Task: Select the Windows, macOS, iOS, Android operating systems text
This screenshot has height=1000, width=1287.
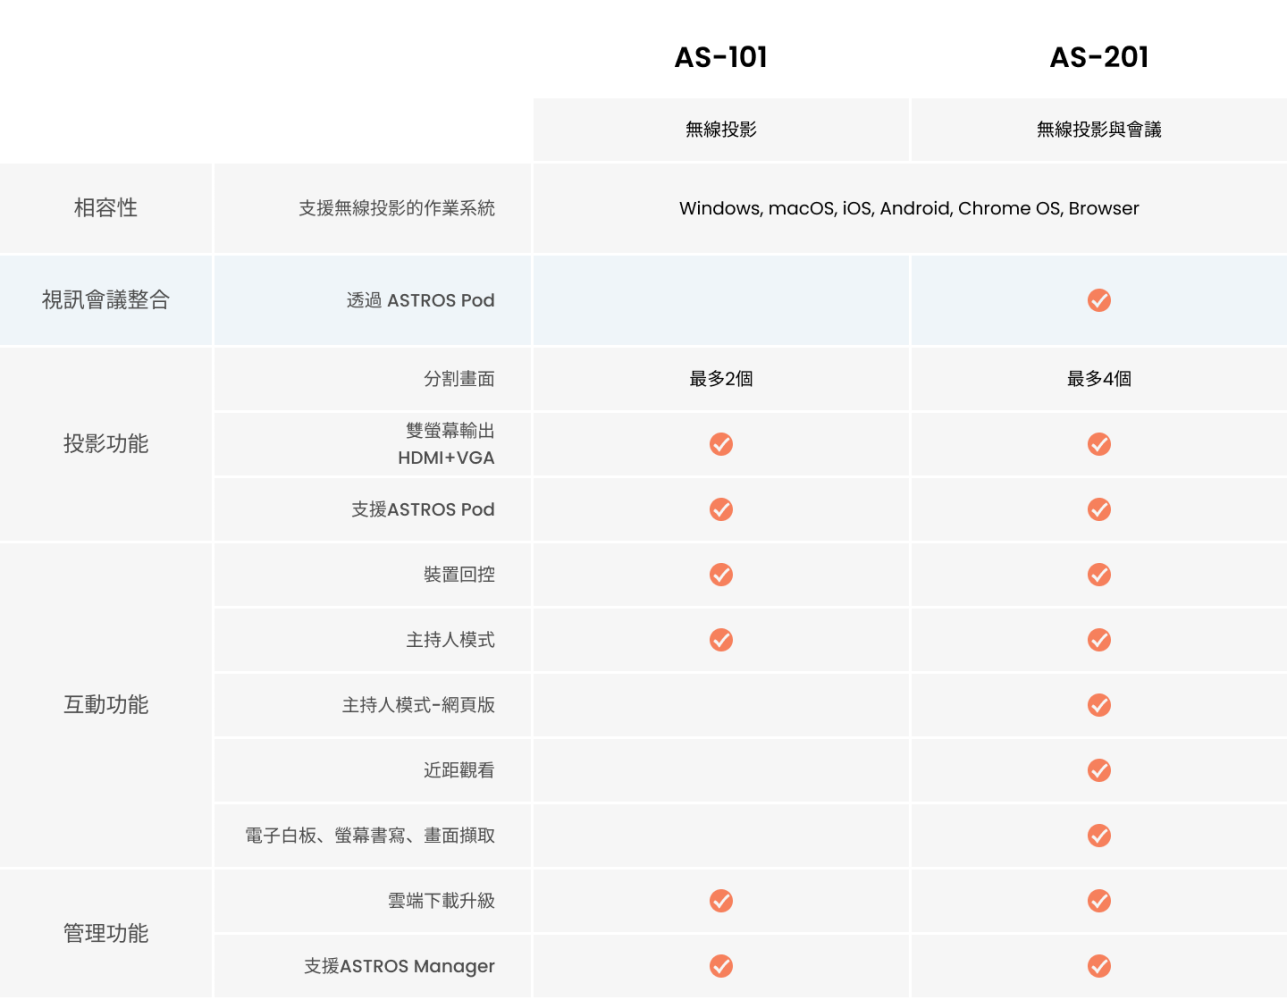Action: pos(909,208)
